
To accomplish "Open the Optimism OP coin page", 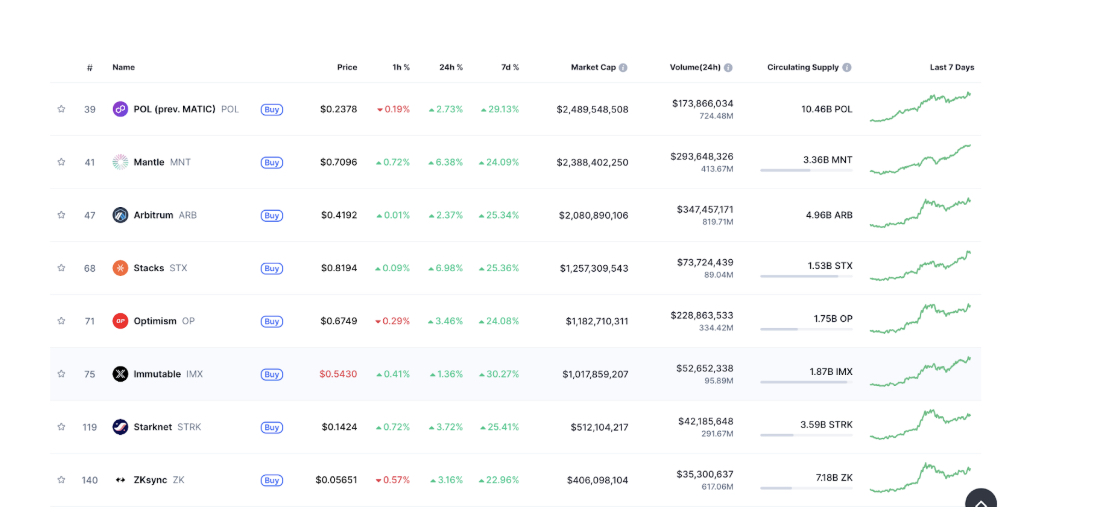I will click(x=164, y=321).
